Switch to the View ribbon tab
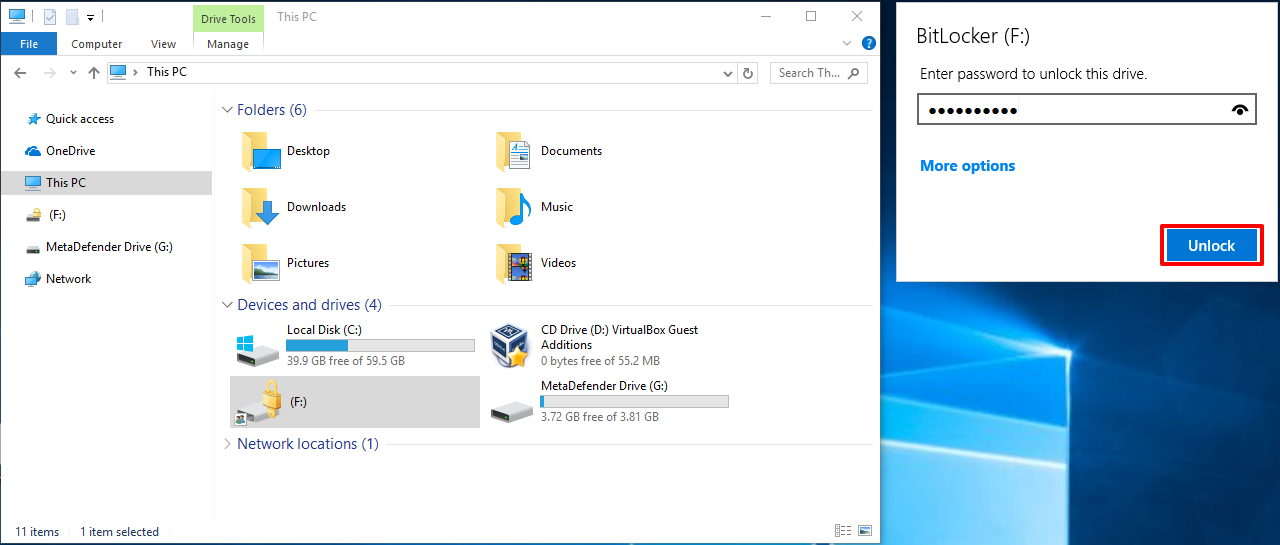The image size is (1280, 545). coord(163,44)
